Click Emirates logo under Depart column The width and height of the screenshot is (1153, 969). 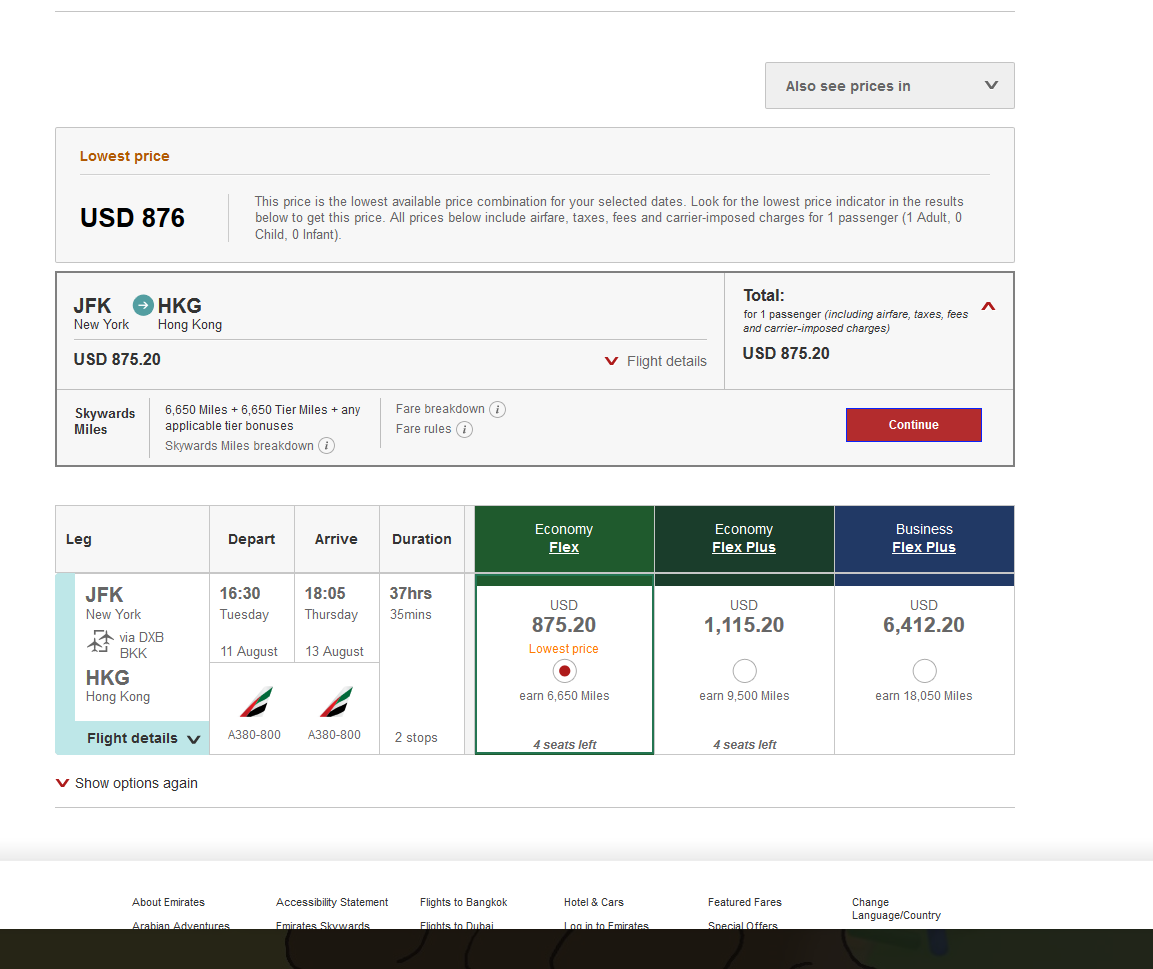coord(257,702)
